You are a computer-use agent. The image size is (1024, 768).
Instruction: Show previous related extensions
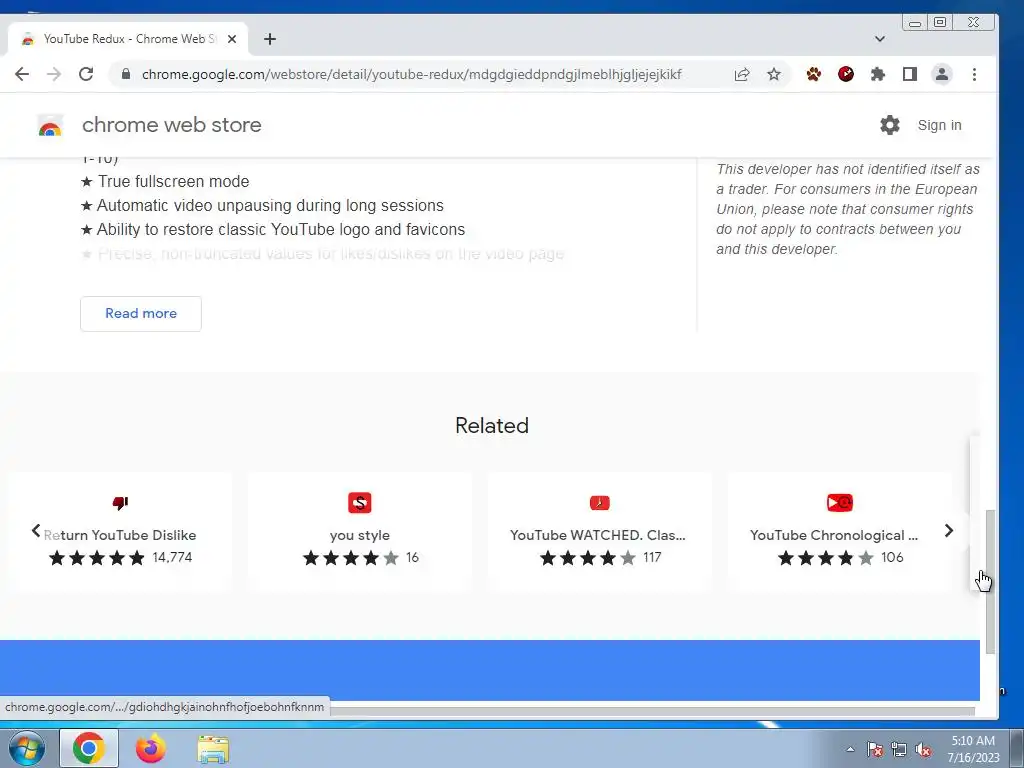[36, 531]
